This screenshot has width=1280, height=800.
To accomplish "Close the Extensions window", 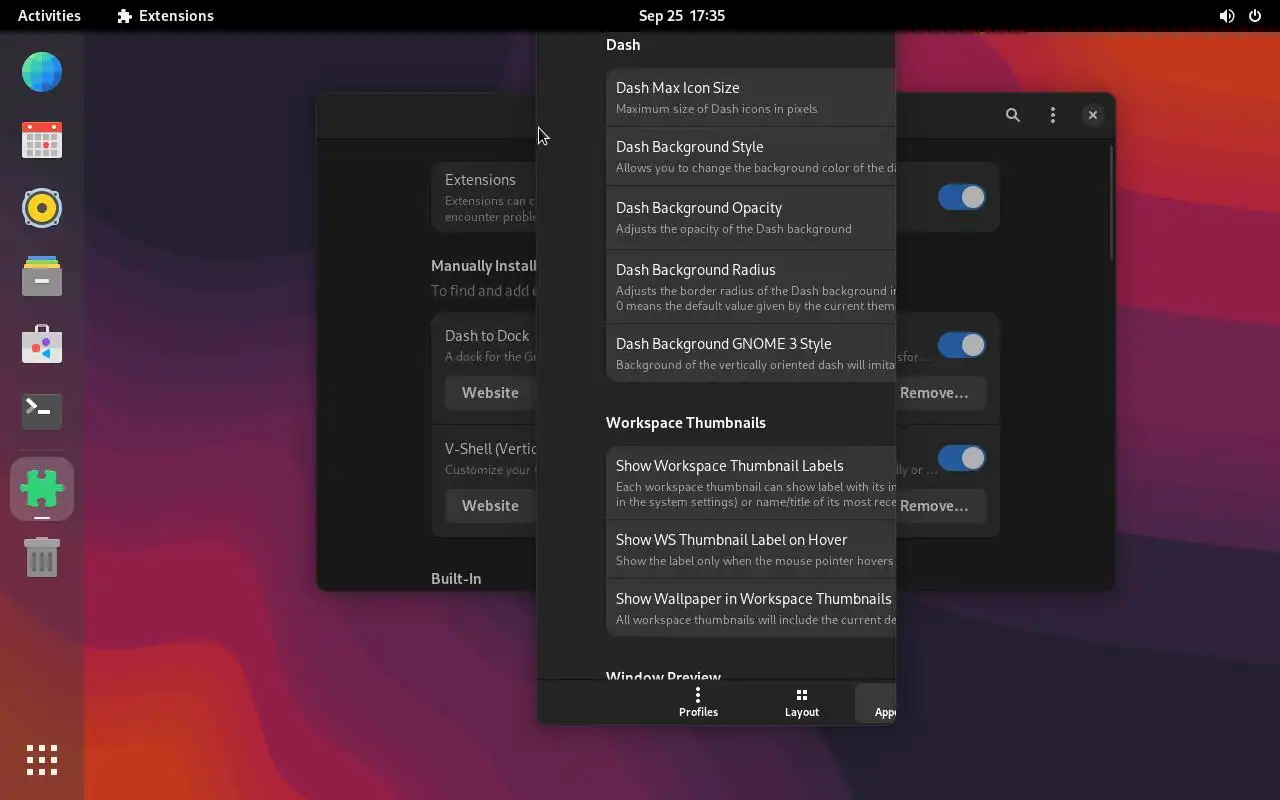I will pyautogui.click(x=1093, y=115).
